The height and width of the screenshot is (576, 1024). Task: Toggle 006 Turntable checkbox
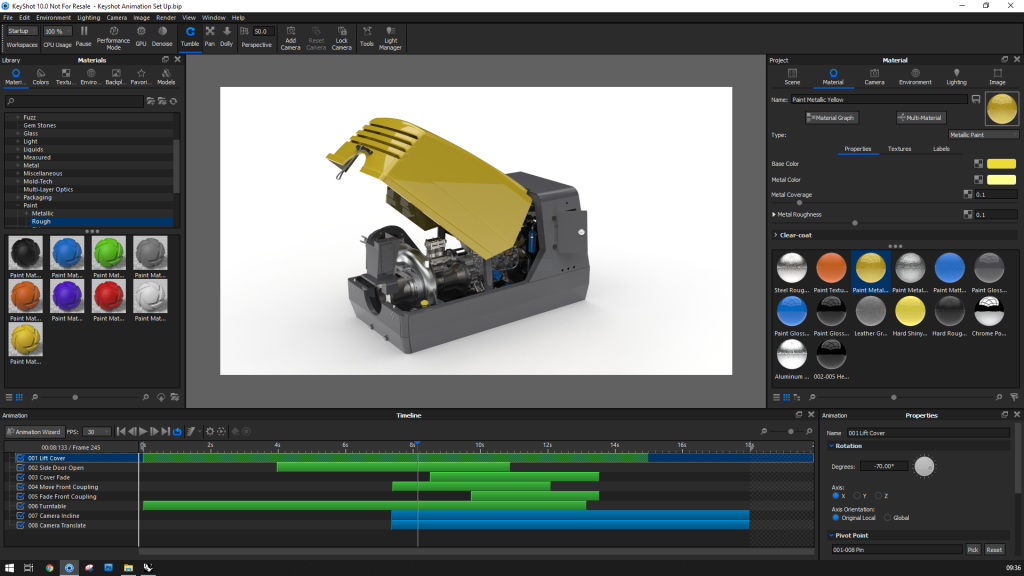[x=20, y=506]
